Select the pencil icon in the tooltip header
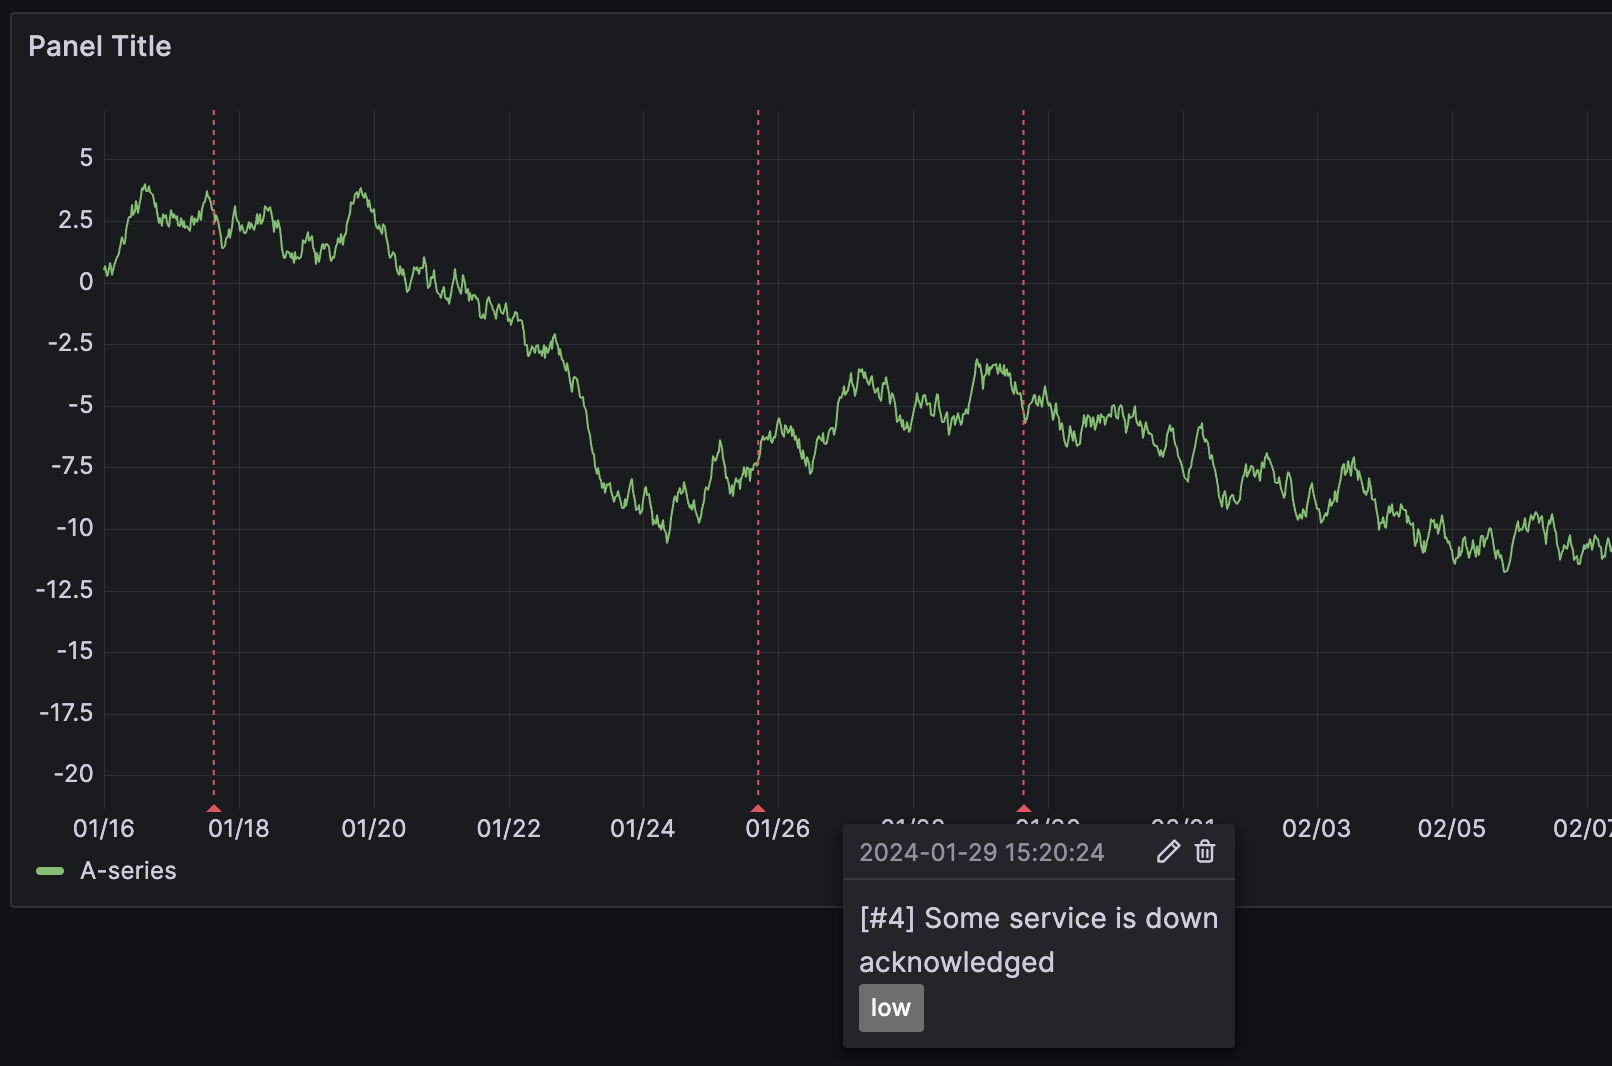Image resolution: width=1612 pixels, height=1066 pixels. (1168, 851)
